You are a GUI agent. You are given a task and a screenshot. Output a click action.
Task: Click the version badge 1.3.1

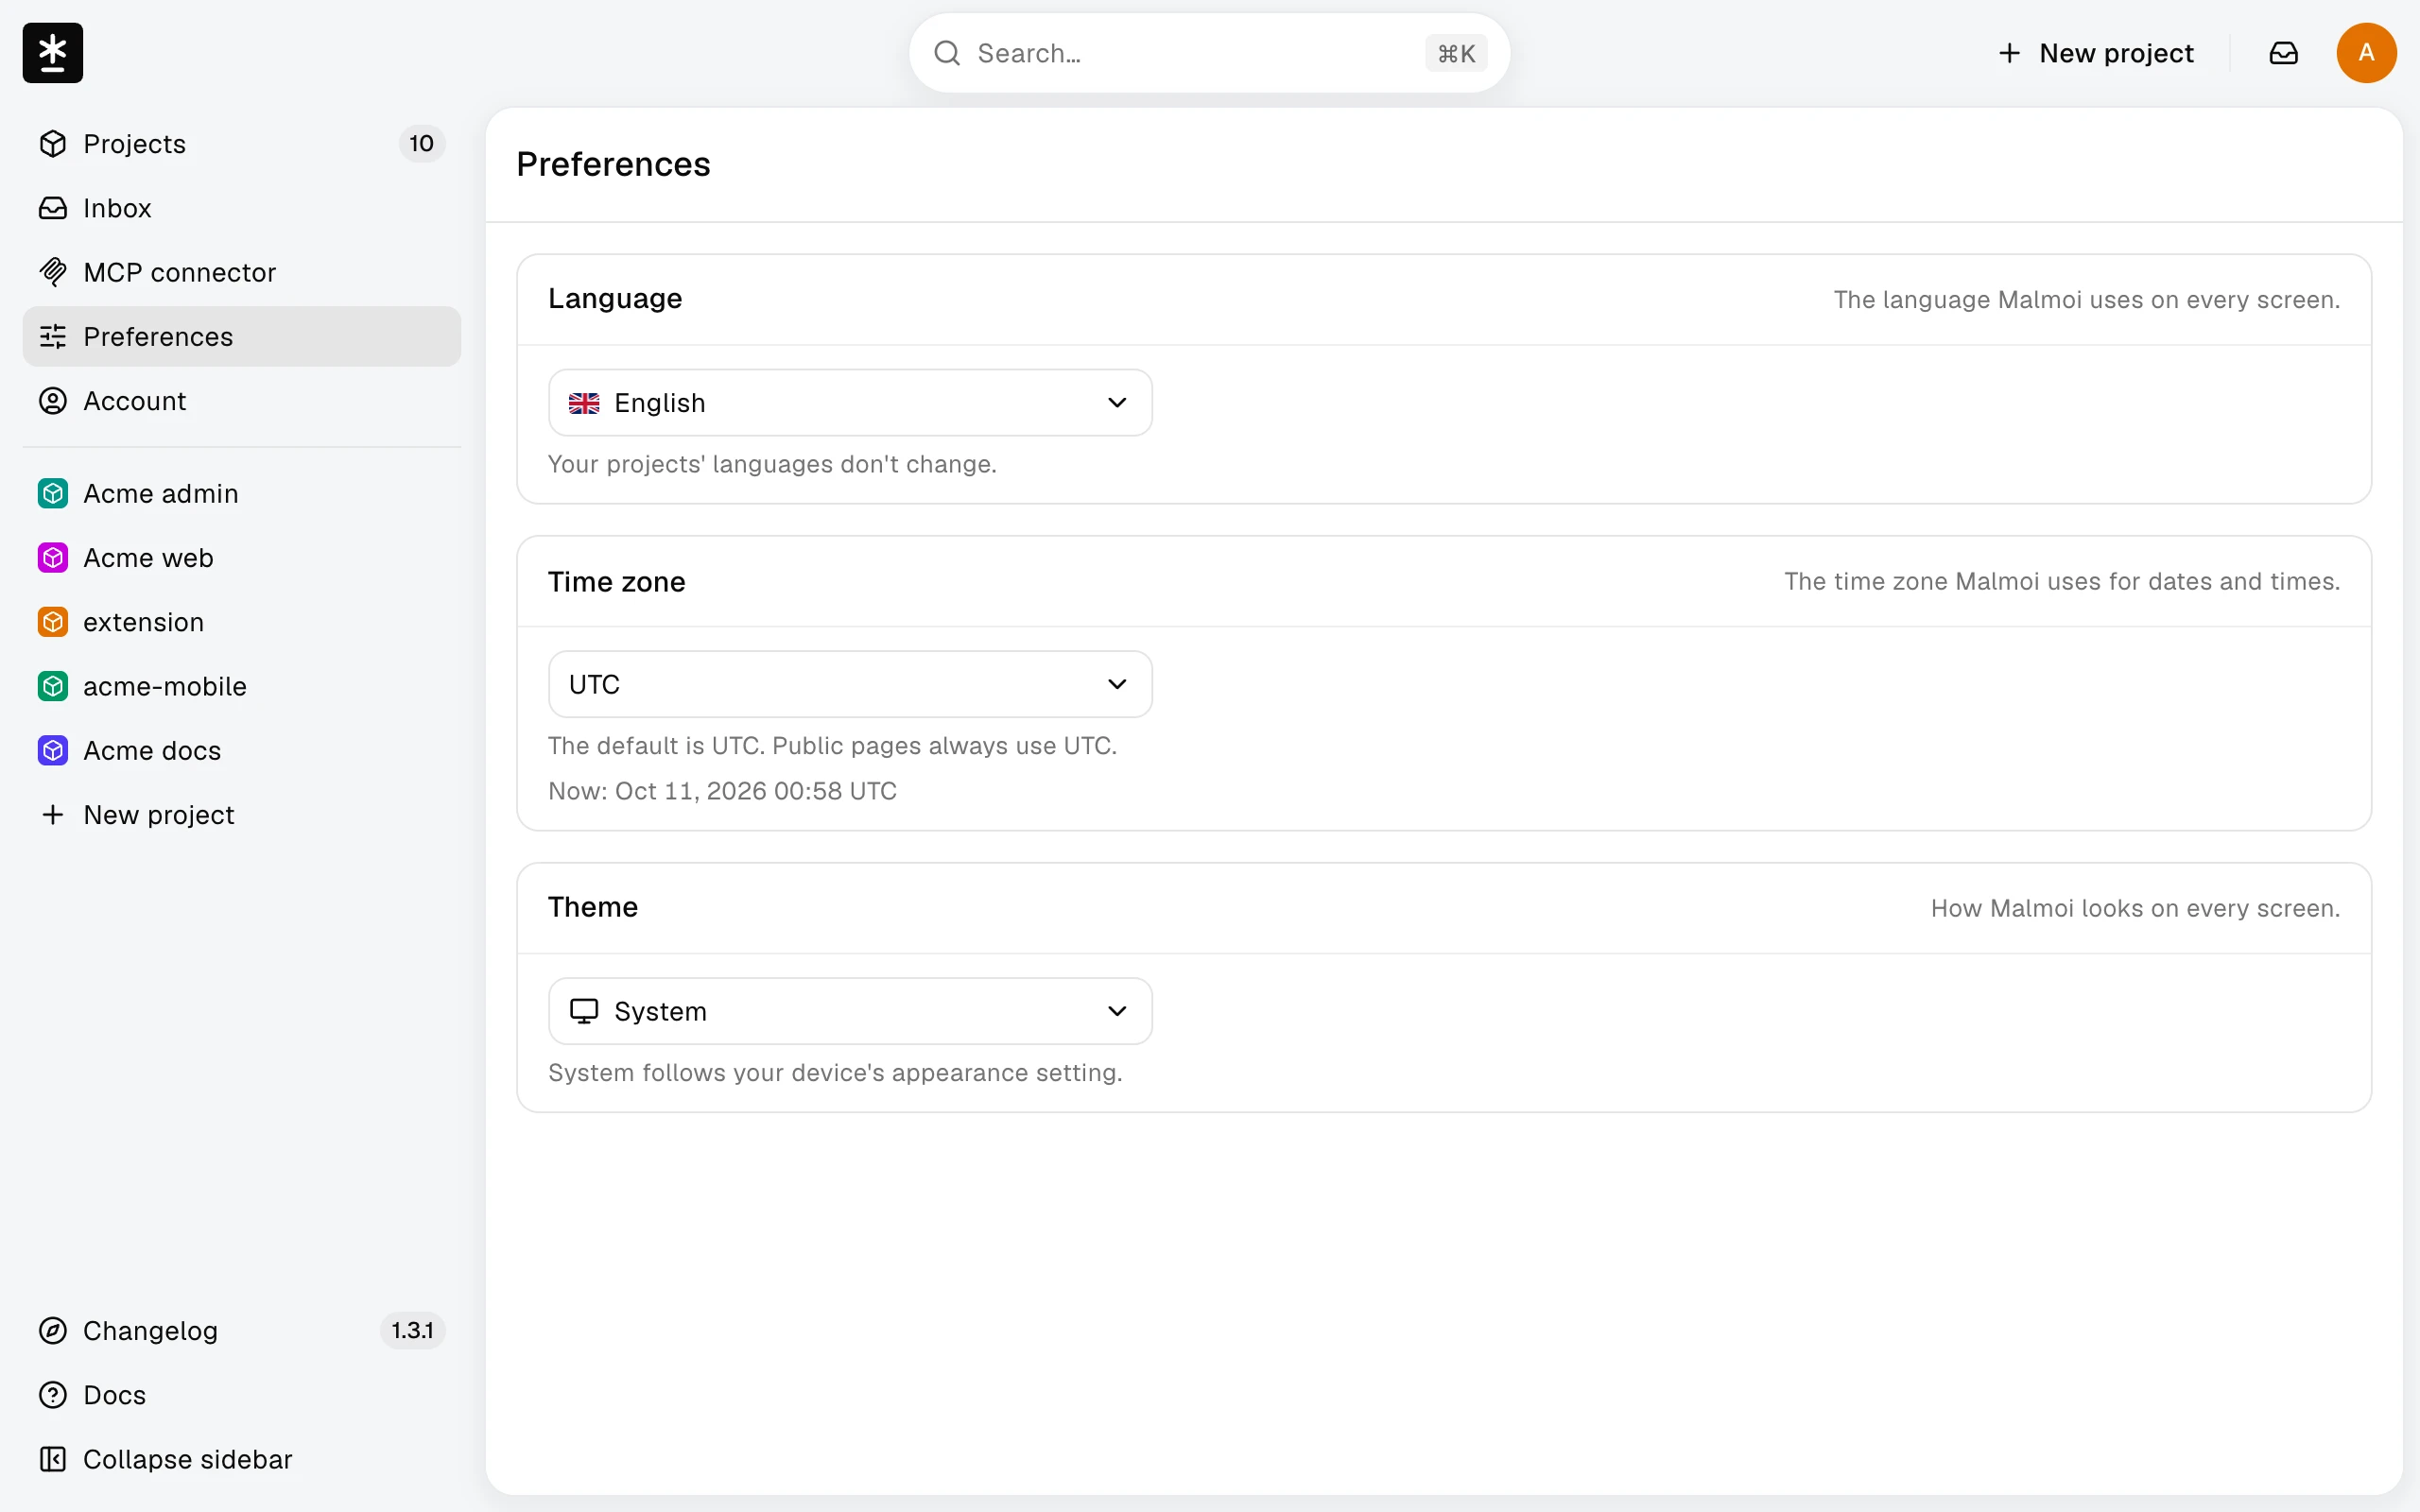(x=412, y=1331)
